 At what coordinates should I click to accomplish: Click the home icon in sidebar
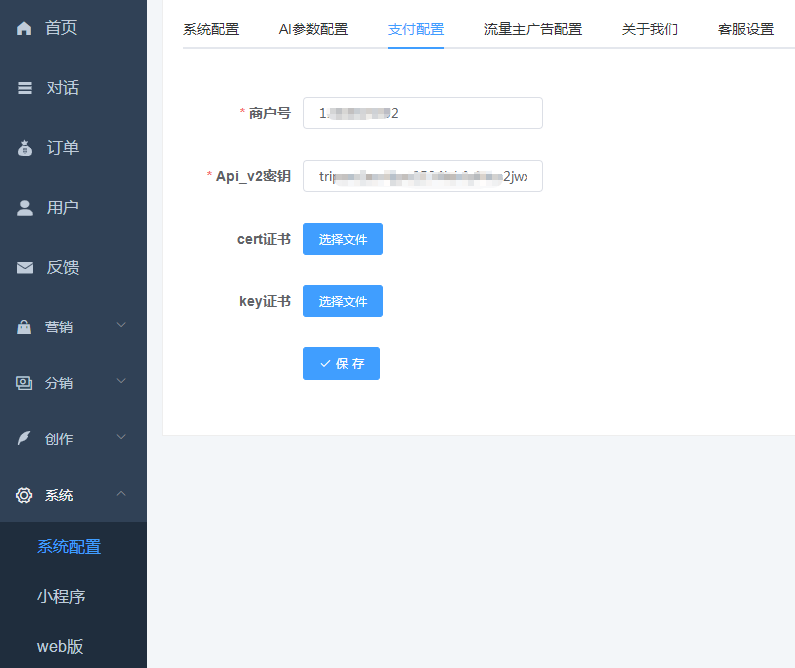[x=25, y=28]
